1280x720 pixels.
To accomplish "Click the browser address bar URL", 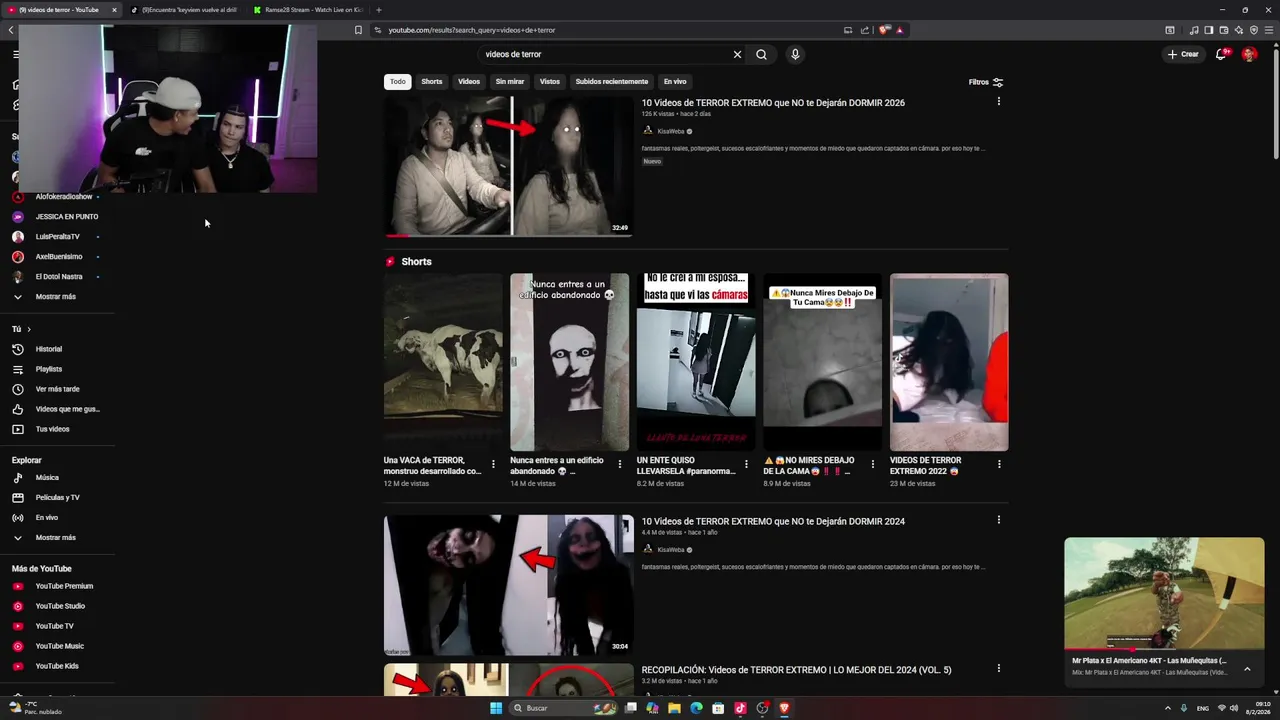I will pos(471,30).
